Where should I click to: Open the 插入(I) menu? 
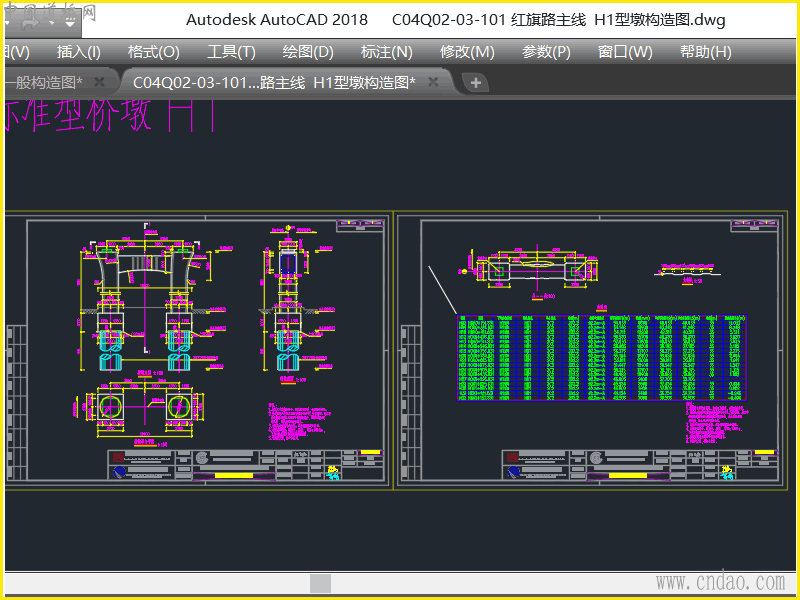pos(78,52)
